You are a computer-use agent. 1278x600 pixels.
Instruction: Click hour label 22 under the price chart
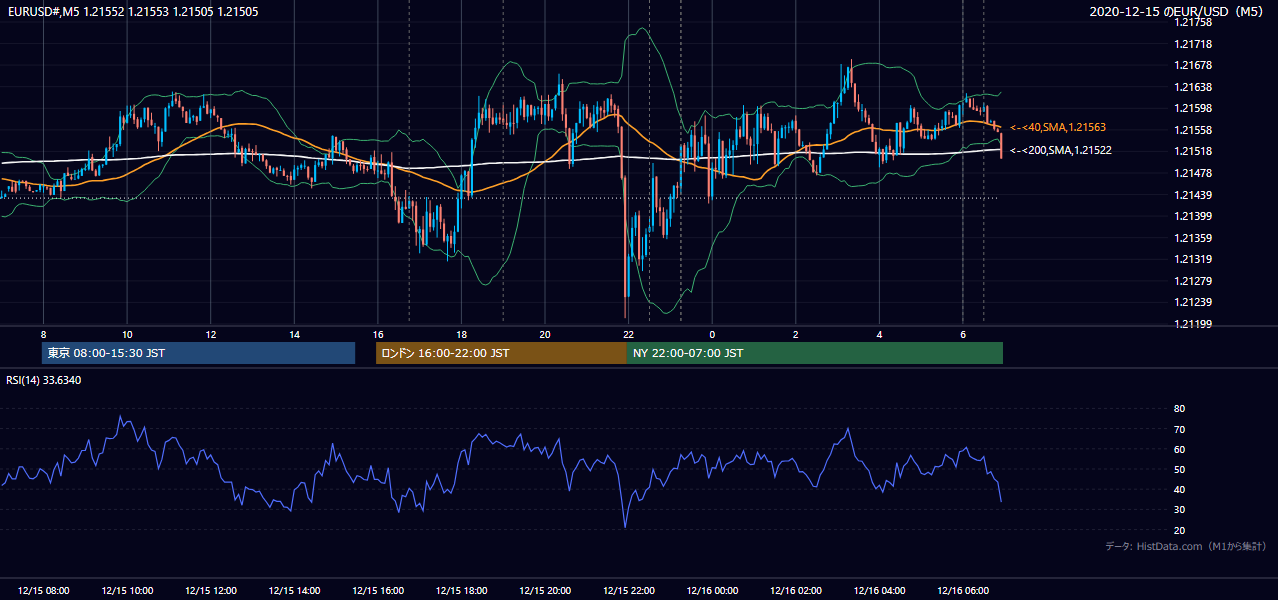pos(628,334)
